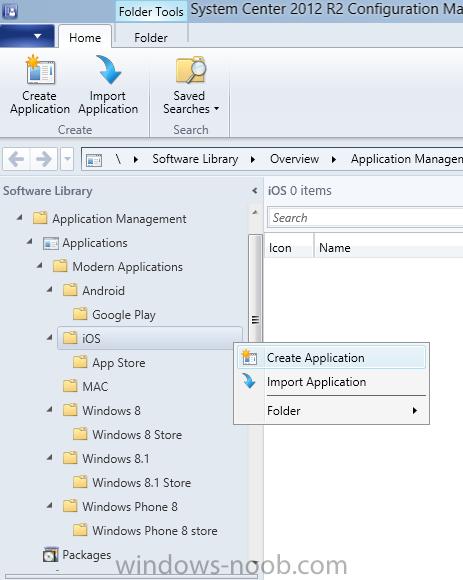Collapse the iOS folder node
The image size is (463, 580).
pos(50,337)
